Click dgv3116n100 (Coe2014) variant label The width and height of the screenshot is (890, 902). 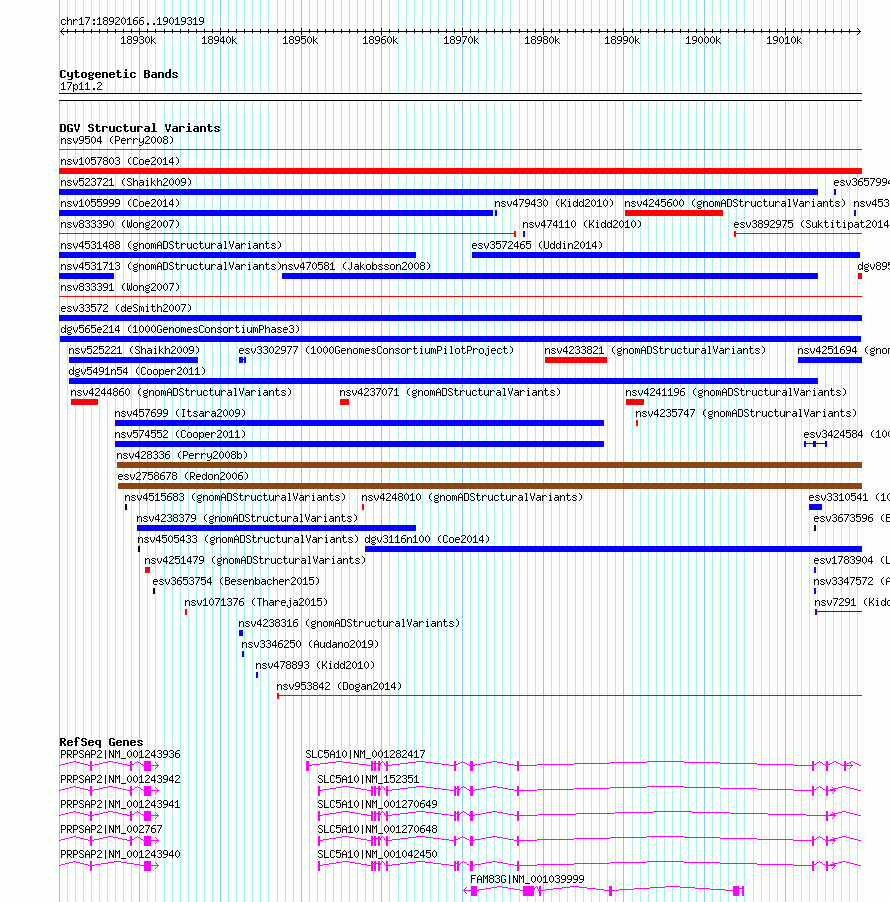pos(427,540)
